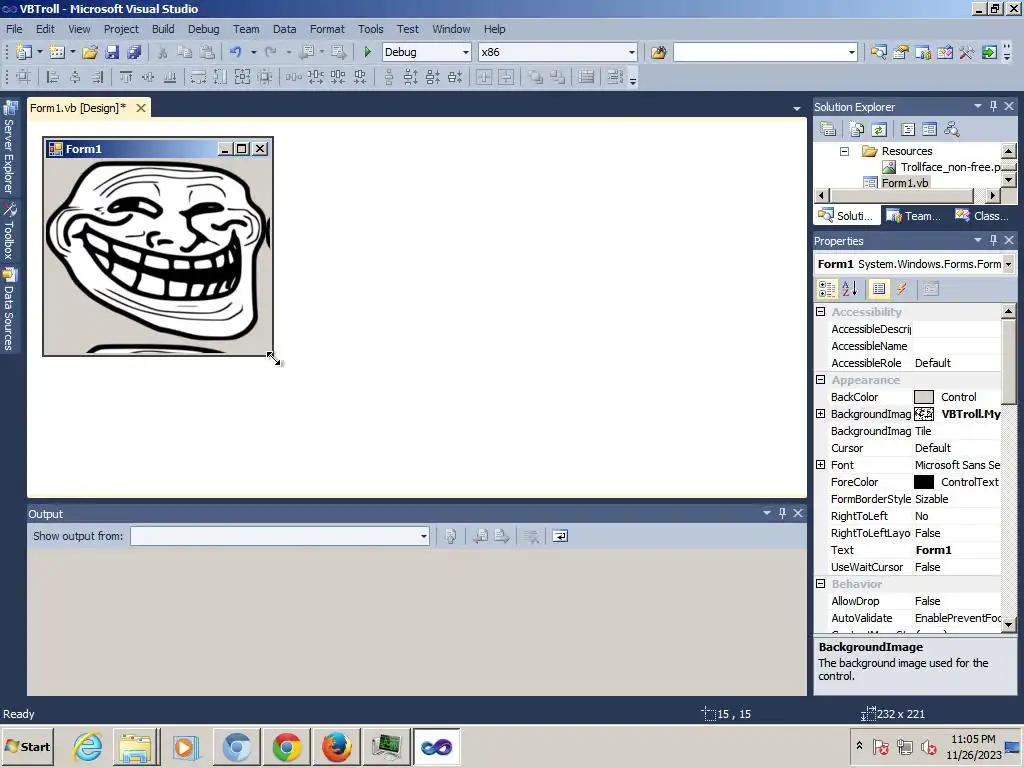The image size is (1024, 768).
Task: Open the Format menu
Action: 327,29
